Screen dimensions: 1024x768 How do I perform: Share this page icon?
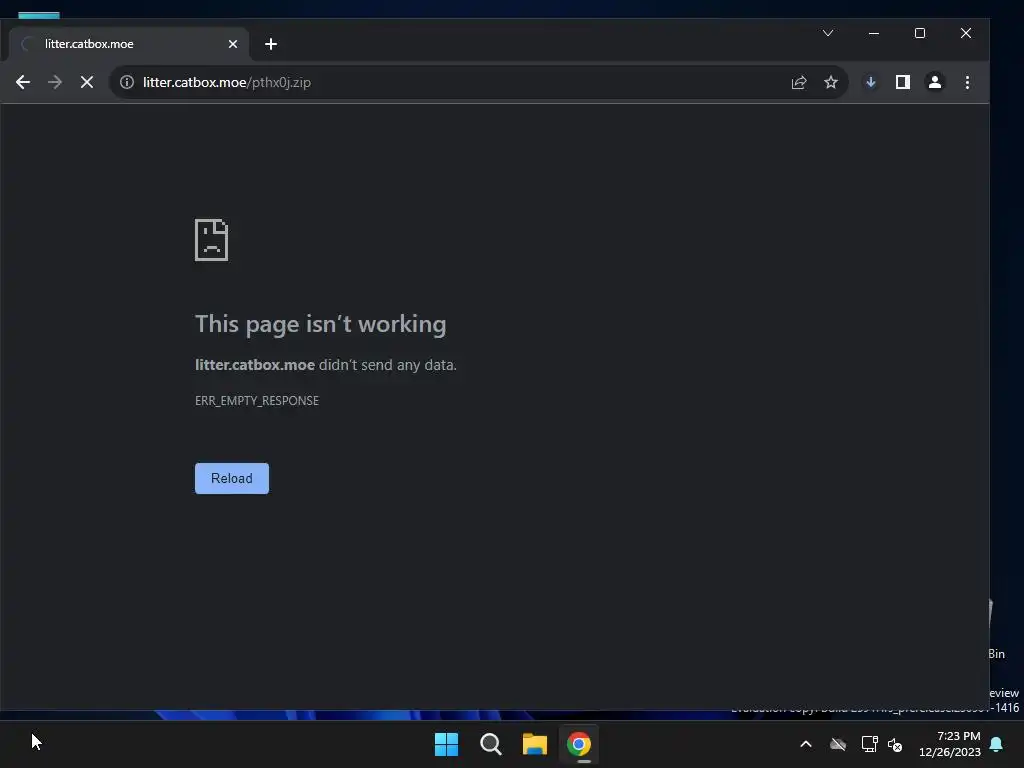pyautogui.click(x=799, y=82)
